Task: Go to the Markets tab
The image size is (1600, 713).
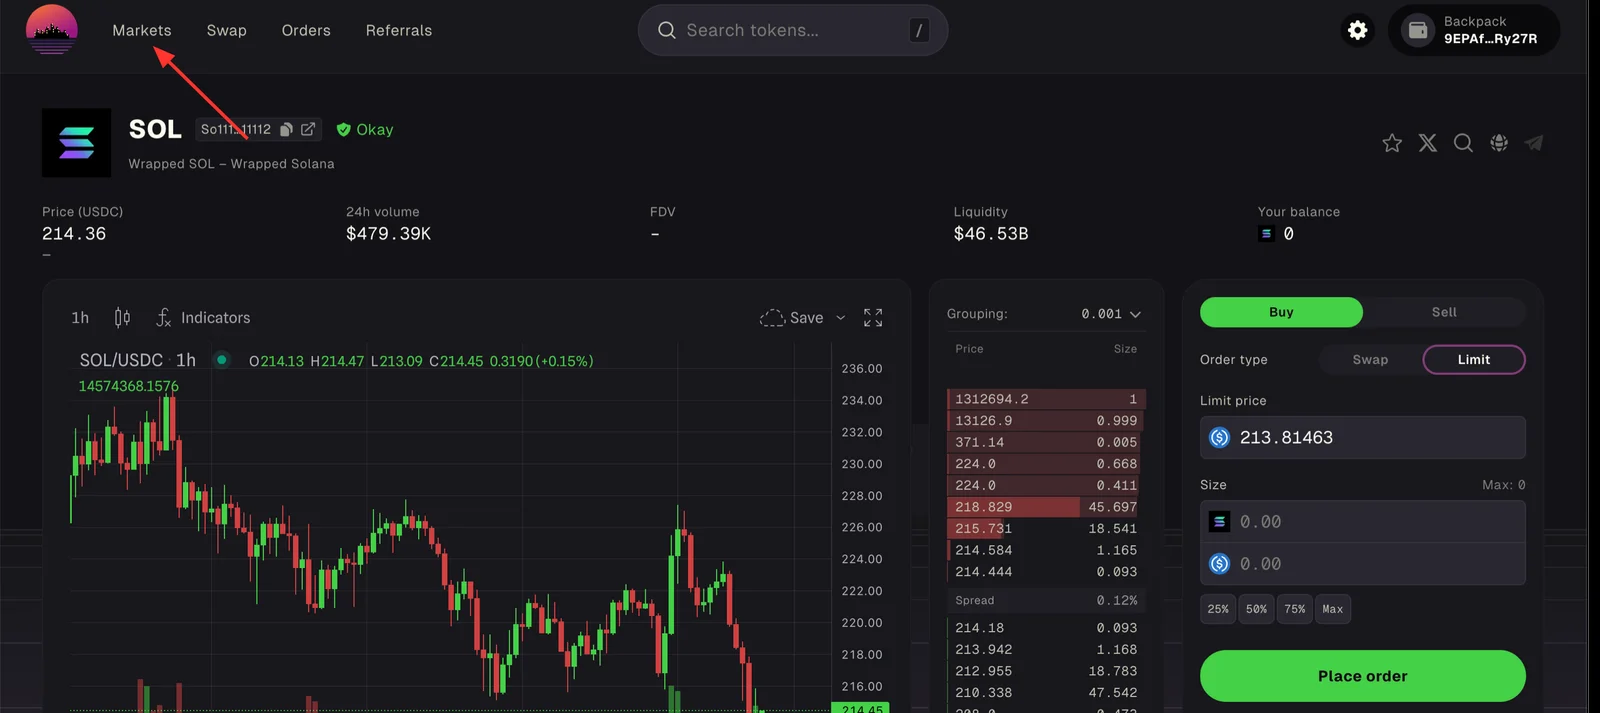Action: [142, 31]
